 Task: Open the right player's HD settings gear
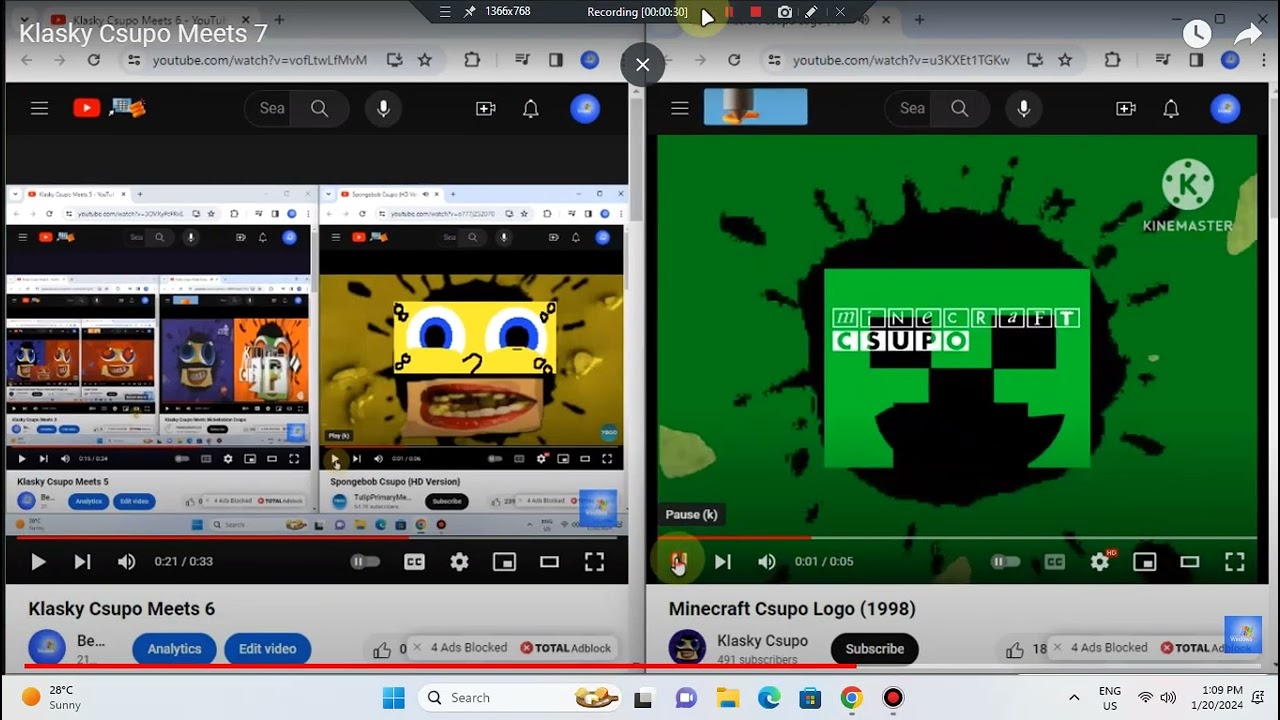[x=1101, y=561]
